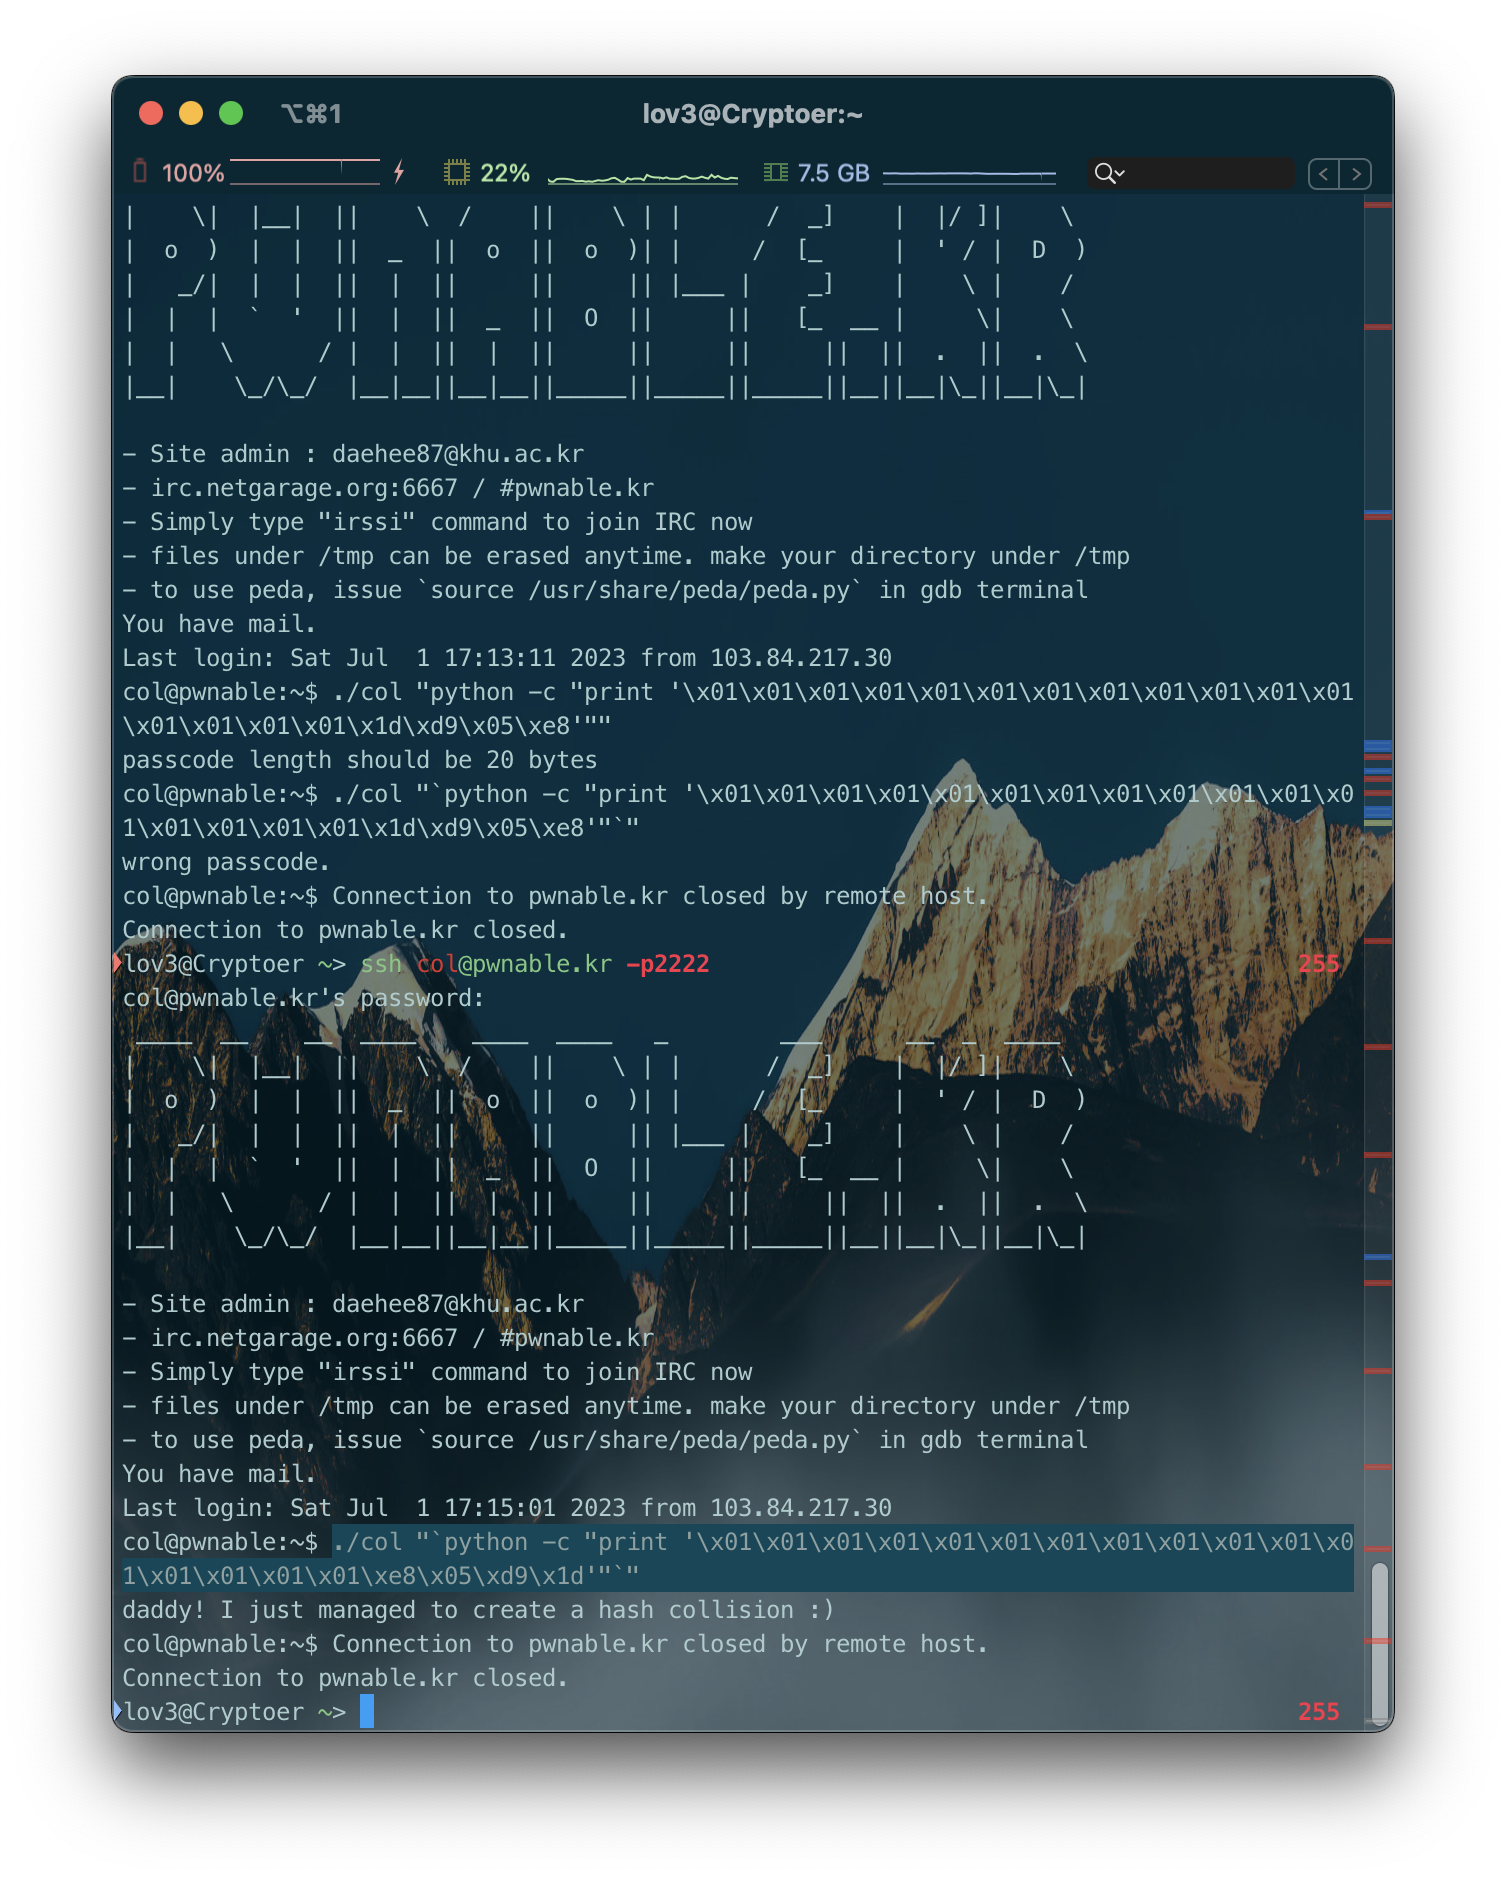Go to previous search result arrow
Image resolution: width=1506 pixels, height=1880 pixels.
[1324, 174]
